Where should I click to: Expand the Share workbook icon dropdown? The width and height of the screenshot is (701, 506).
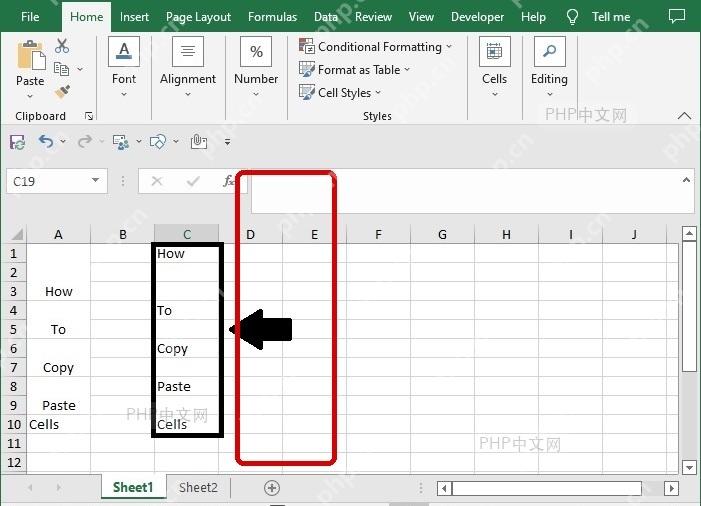click(139, 141)
